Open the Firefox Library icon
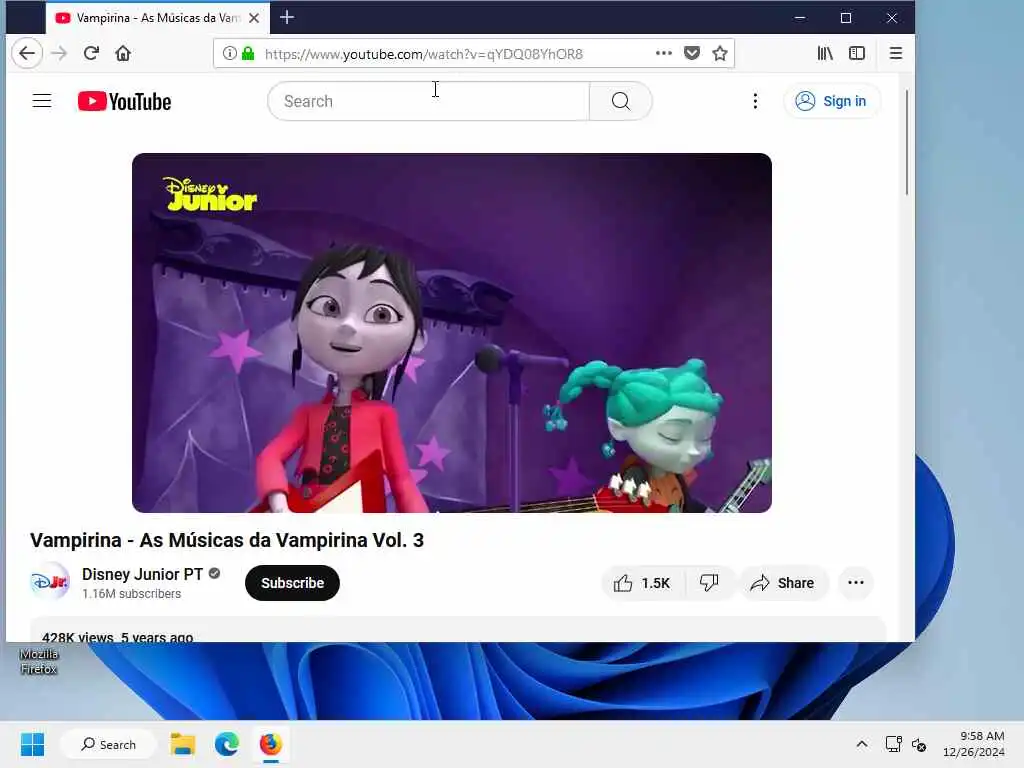1024x768 pixels. (825, 54)
